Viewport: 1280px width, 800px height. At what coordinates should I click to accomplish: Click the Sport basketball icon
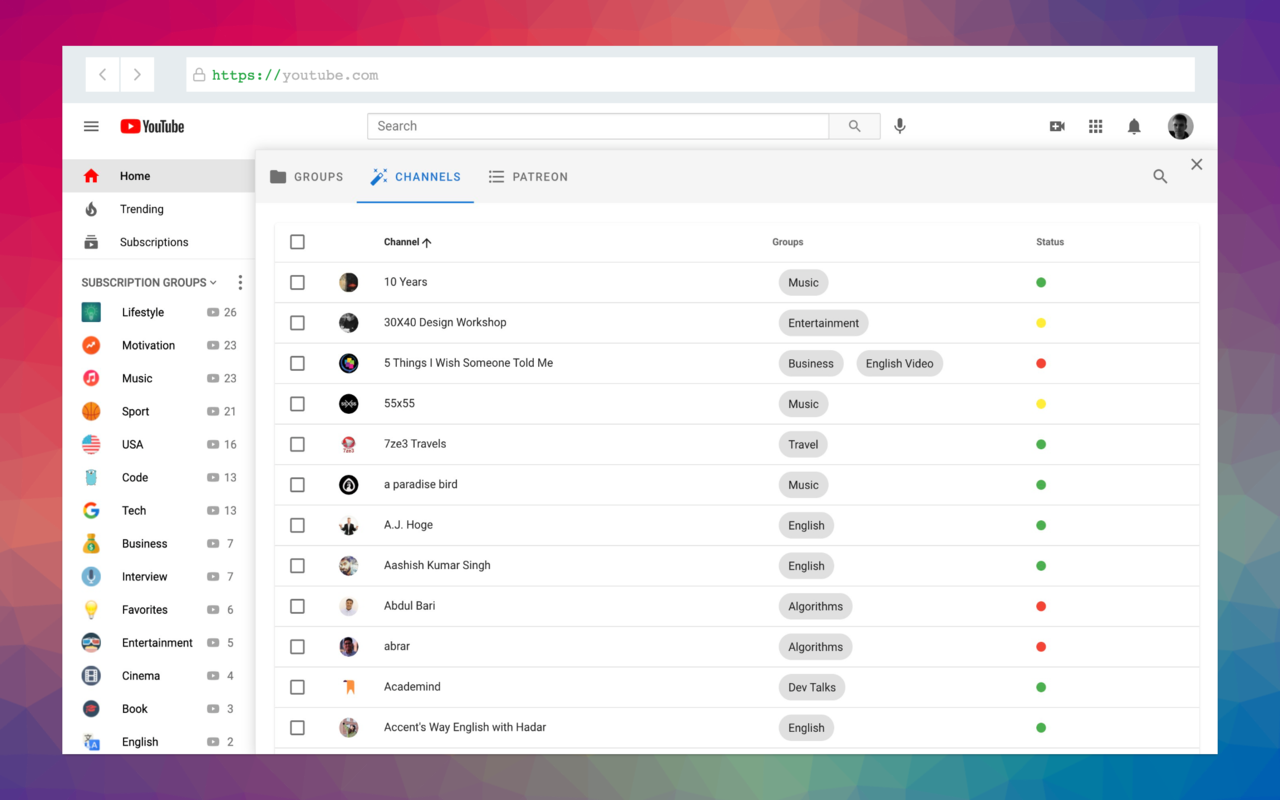(x=91, y=411)
